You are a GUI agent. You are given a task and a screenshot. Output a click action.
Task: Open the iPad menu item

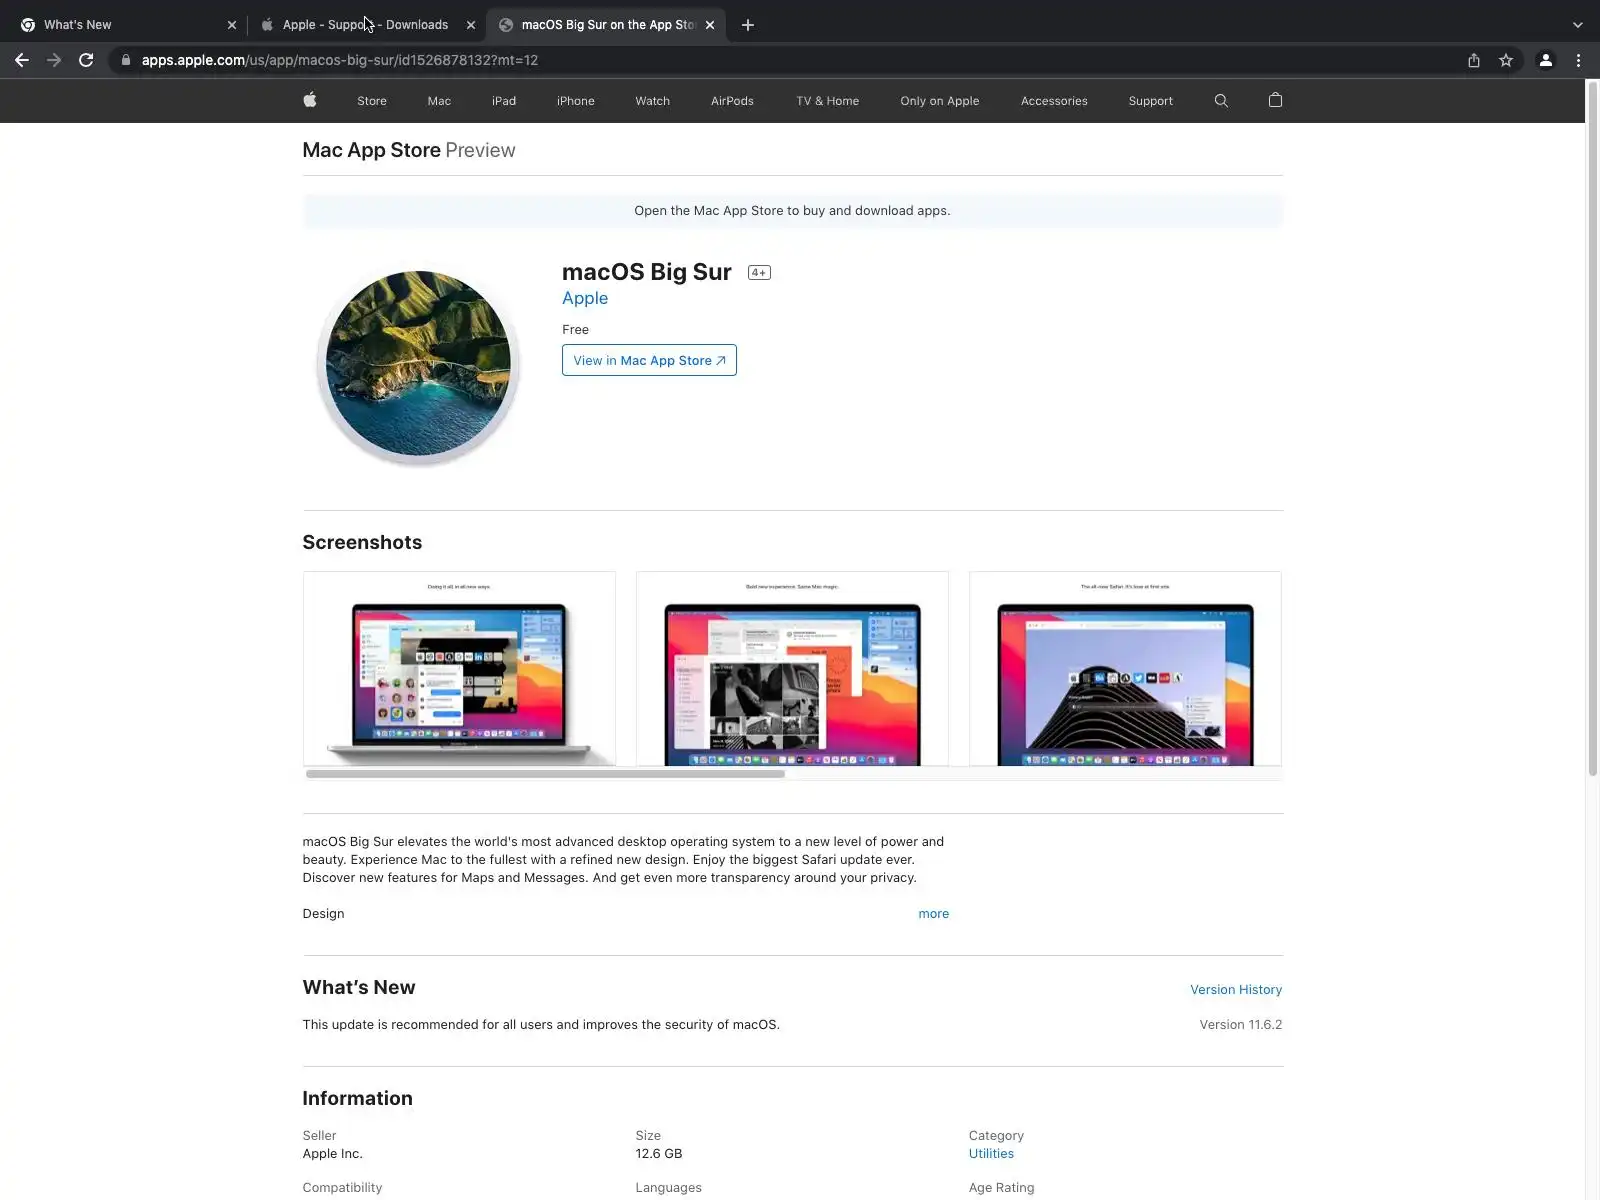click(504, 101)
